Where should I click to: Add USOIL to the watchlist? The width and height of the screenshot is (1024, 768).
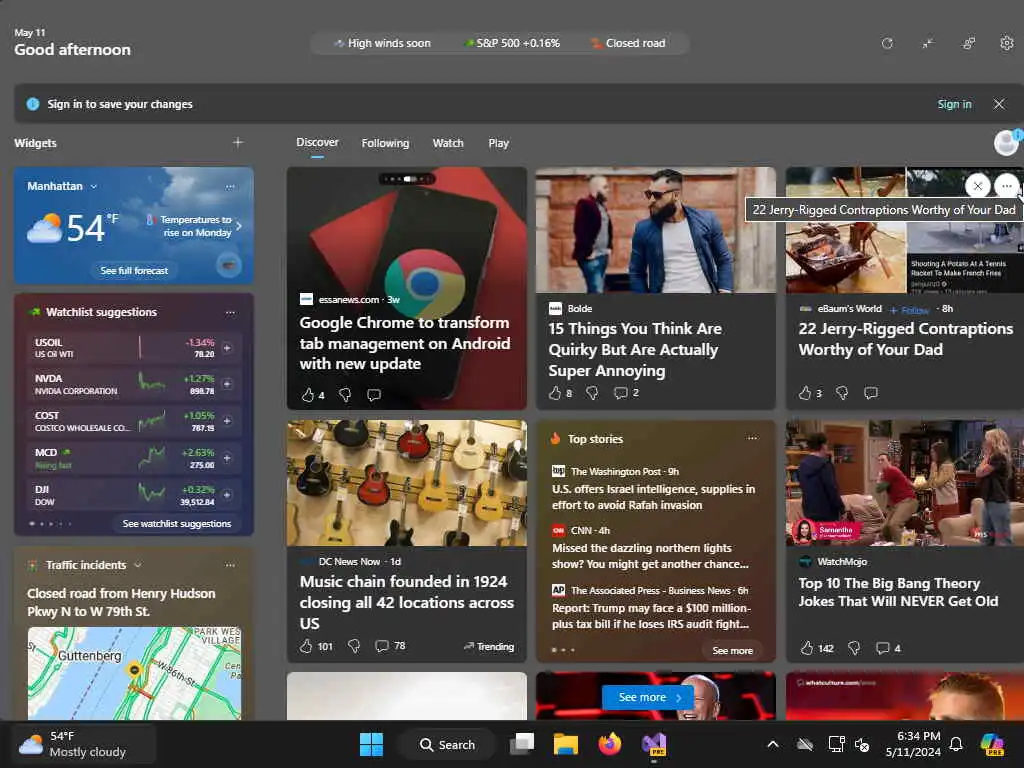227,348
